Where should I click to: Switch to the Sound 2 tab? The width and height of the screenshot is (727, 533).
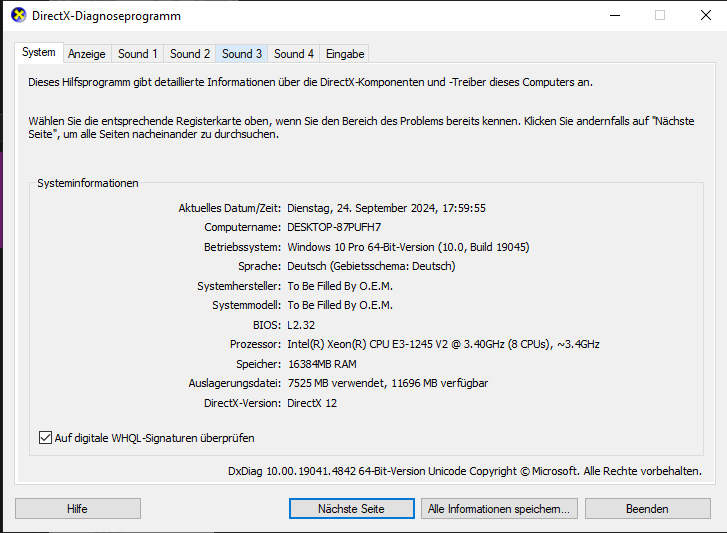[x=190, y=54]
